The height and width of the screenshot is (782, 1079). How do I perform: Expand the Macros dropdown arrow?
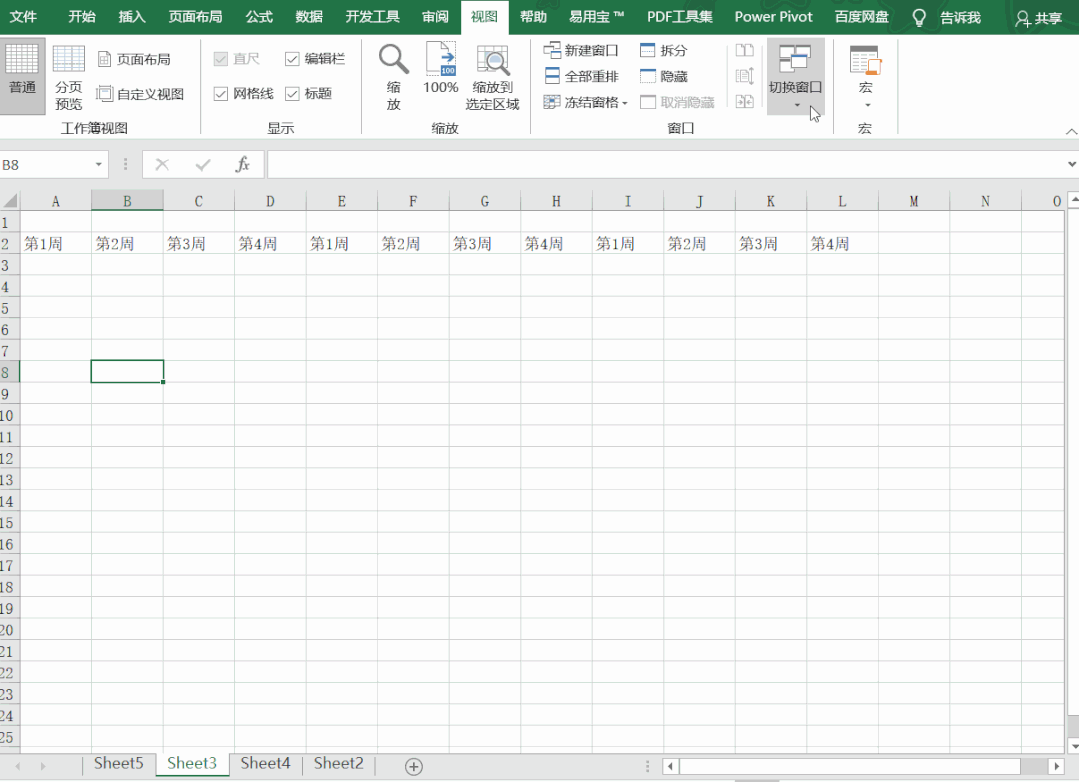pos(868,105)
